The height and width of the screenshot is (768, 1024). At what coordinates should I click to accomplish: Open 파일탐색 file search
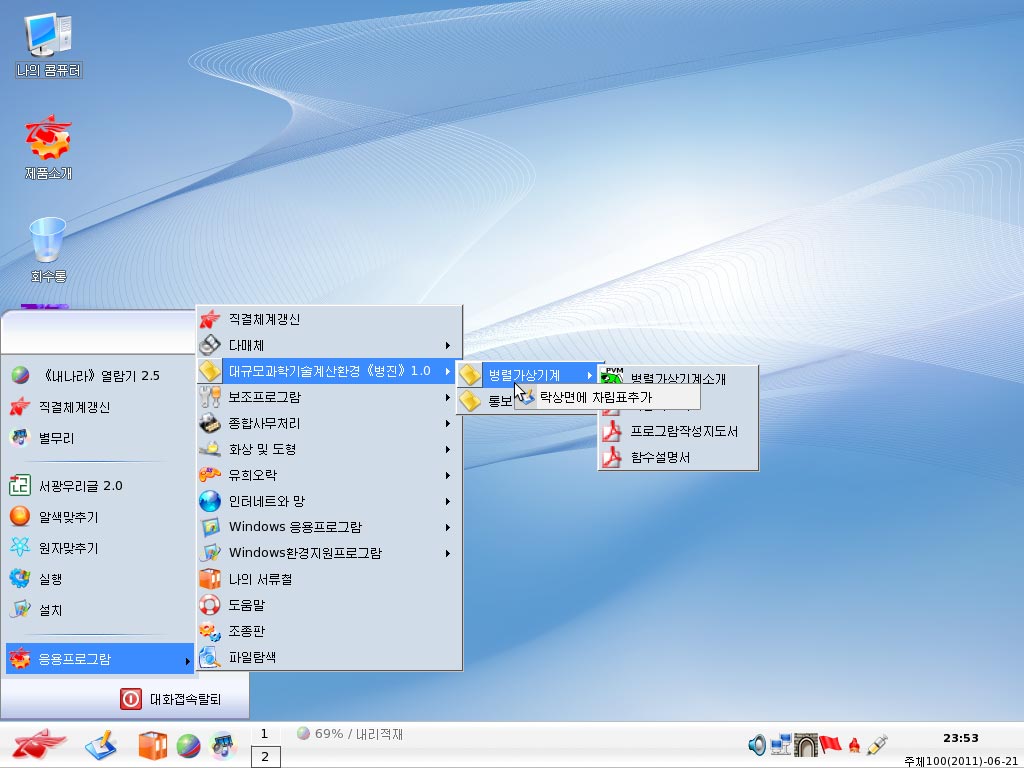pos(328,657)
